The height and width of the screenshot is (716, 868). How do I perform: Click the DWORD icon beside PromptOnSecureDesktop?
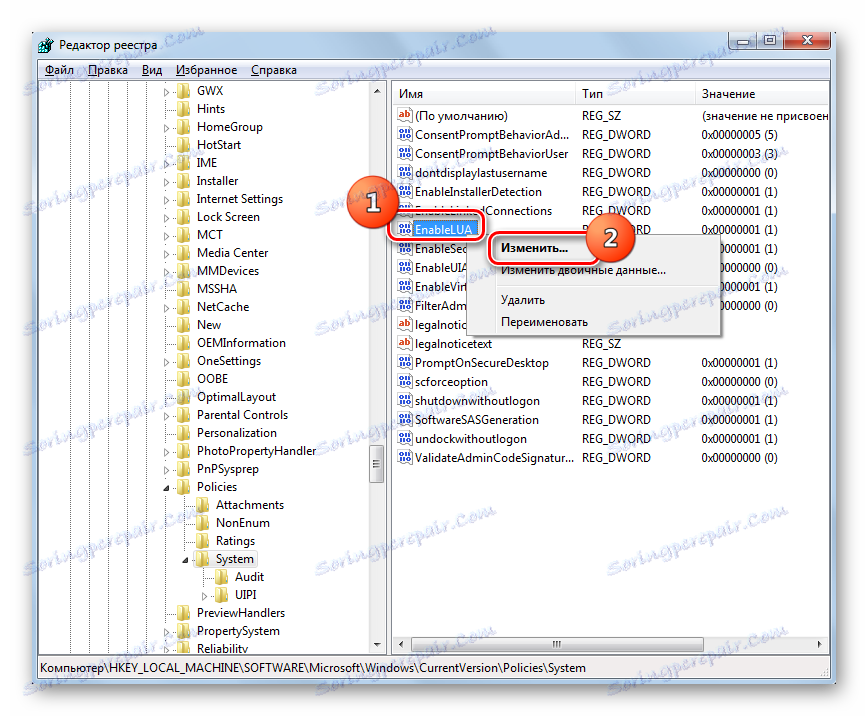(405, 363)
